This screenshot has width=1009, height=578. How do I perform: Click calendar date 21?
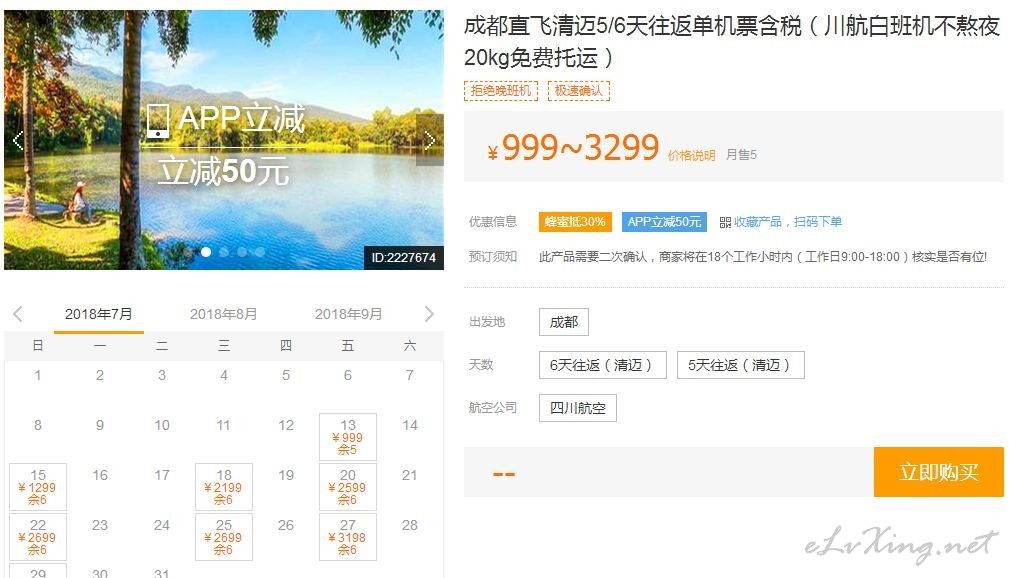(x=409, y=476)
